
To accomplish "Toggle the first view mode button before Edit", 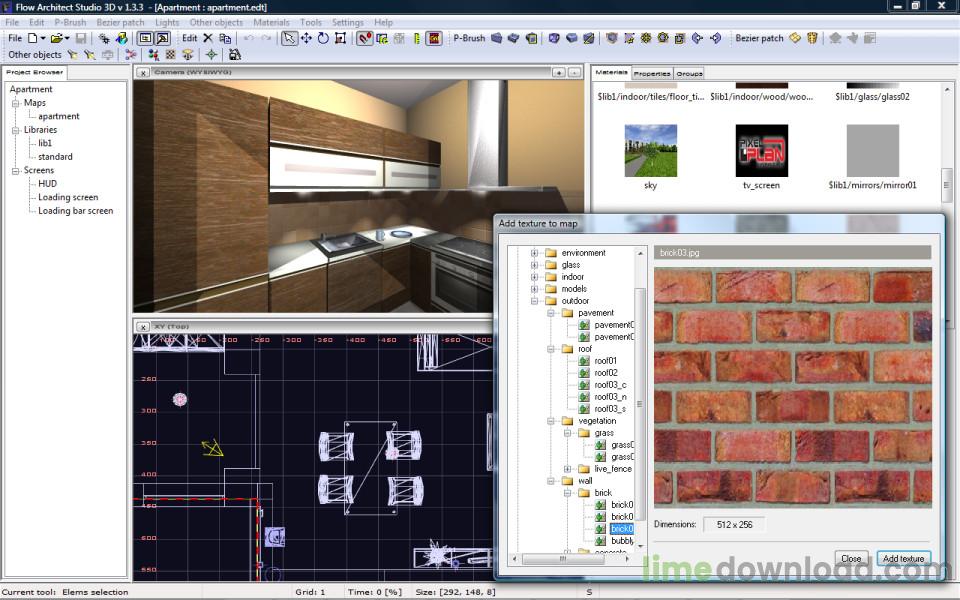I will pos(145,38).
